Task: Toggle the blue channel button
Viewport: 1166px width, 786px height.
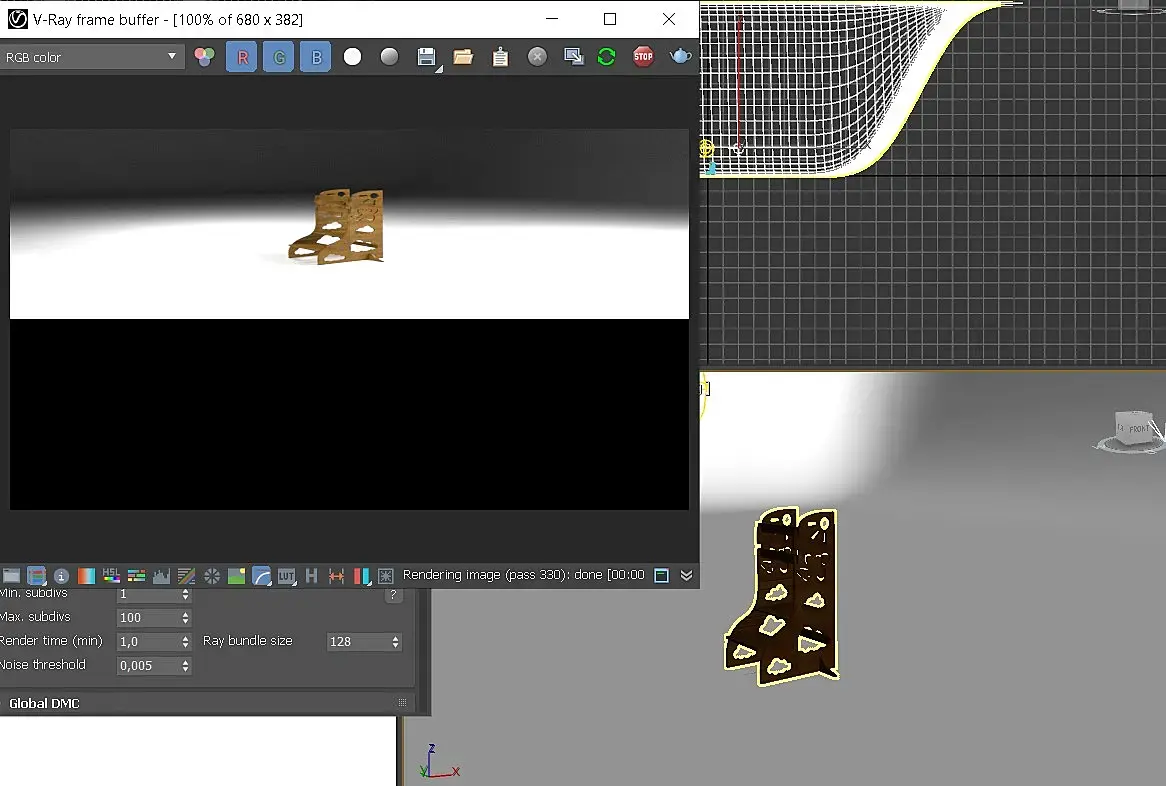Action: coord(316,57)
